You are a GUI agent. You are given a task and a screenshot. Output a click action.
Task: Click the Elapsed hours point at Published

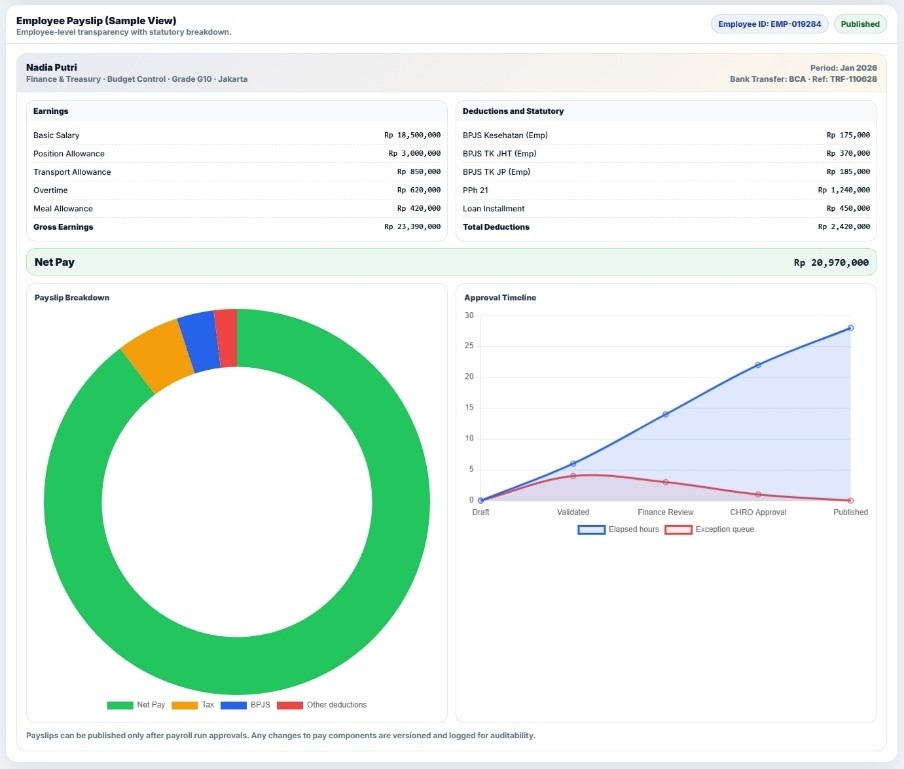click(850, 328)
